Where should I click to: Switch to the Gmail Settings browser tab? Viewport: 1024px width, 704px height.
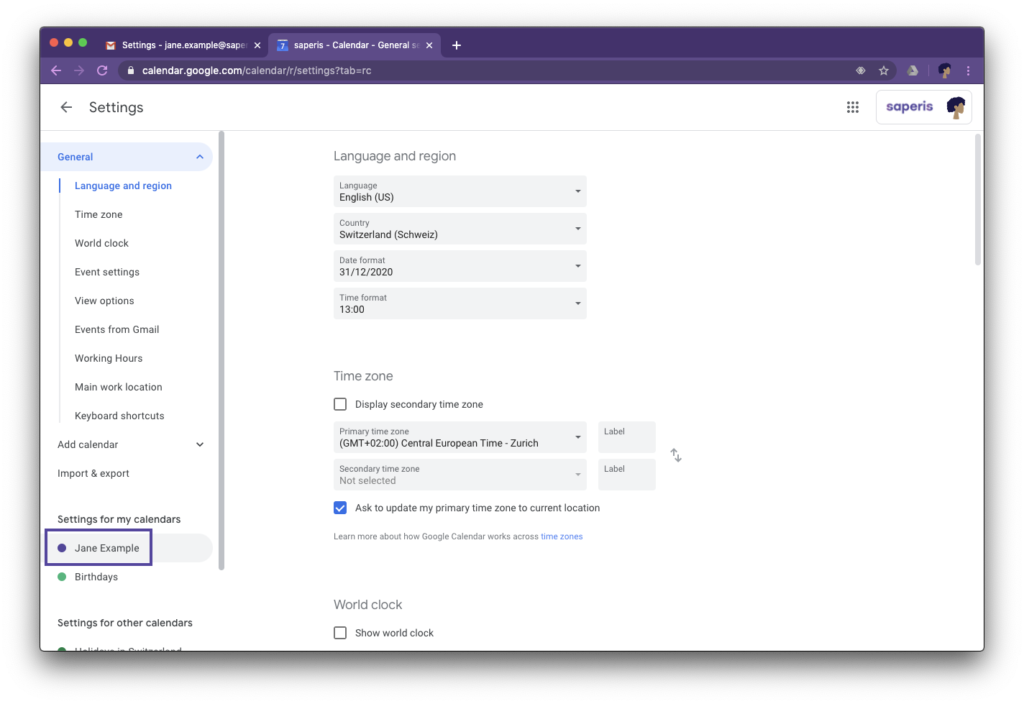[180, 45]
